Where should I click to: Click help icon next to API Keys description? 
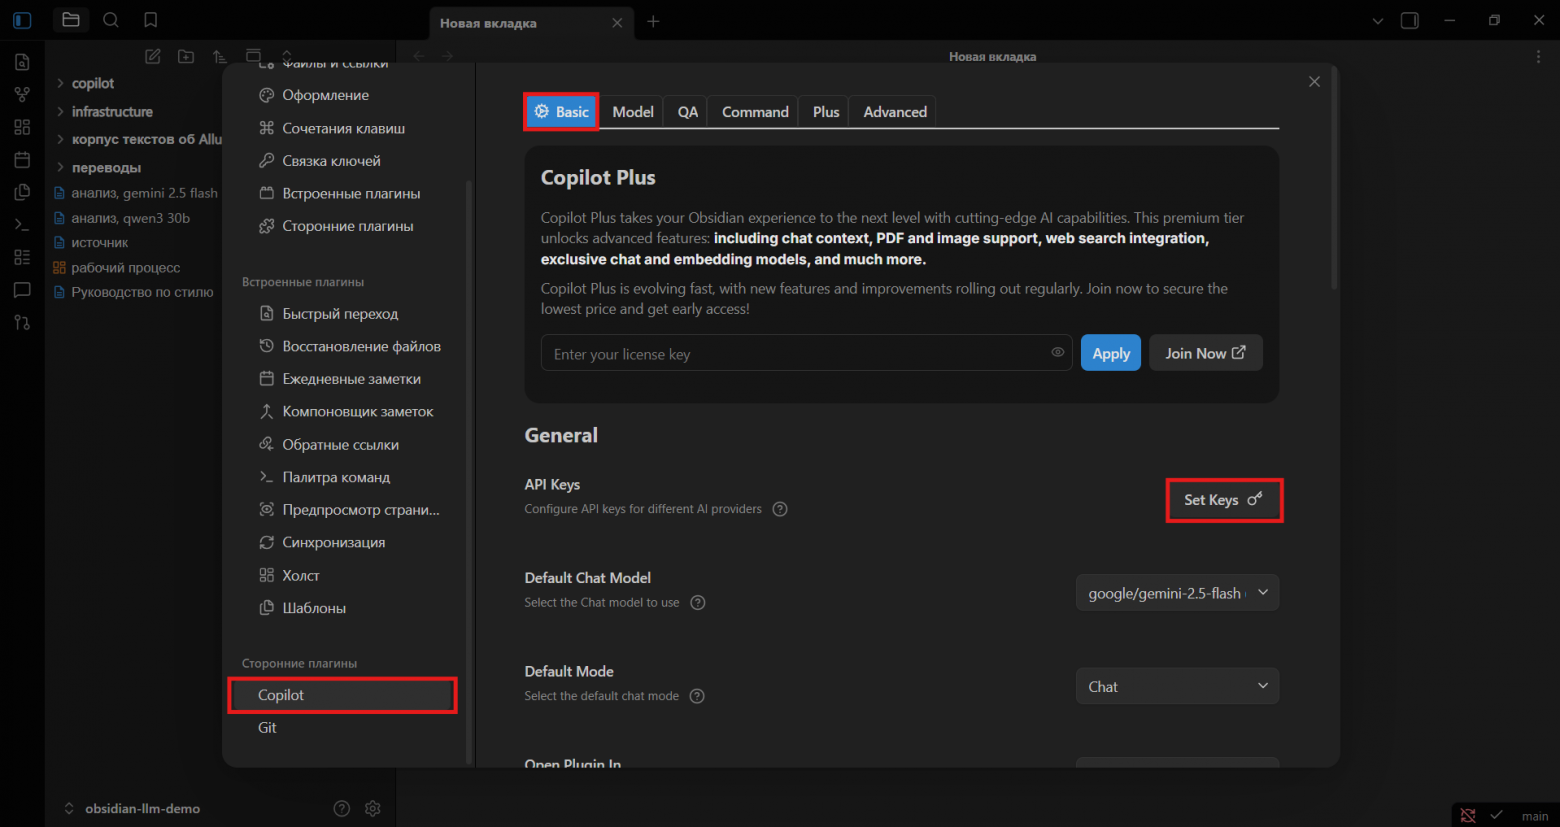[780, 509]
